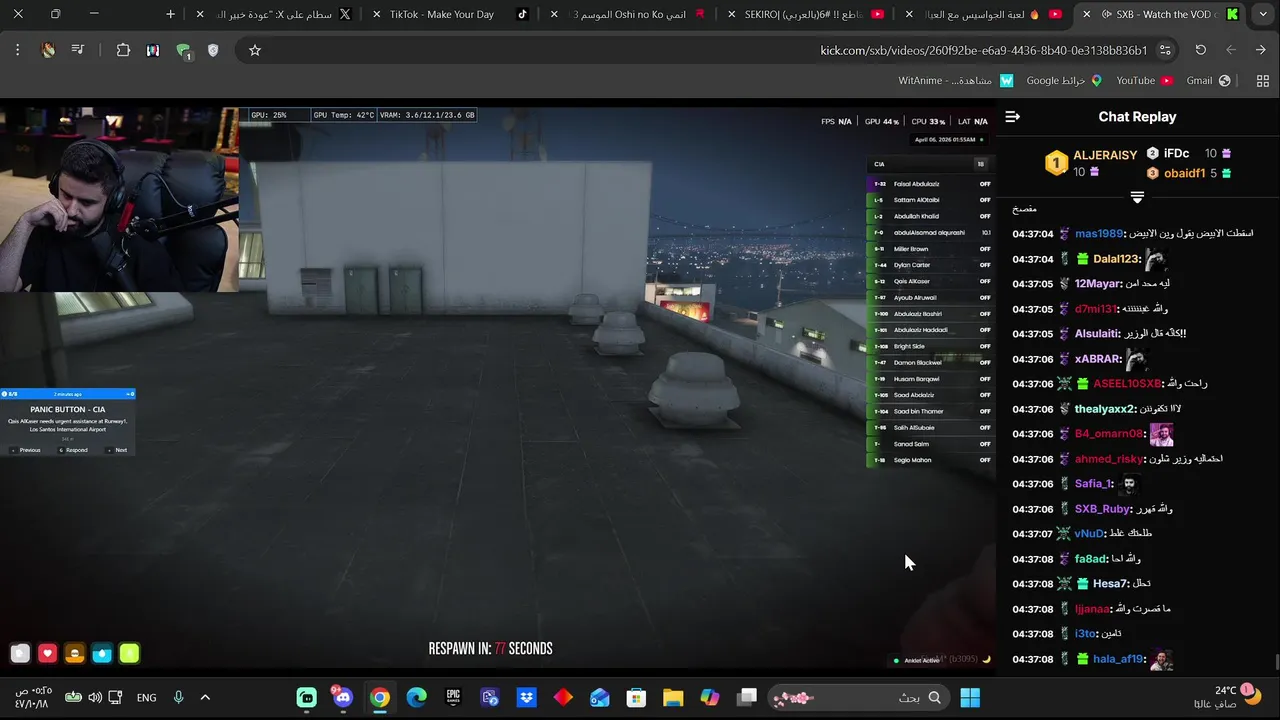The image size is (1280, 720).
Task: Open YouTube bookmark
Action: [x=1144, y=80]
